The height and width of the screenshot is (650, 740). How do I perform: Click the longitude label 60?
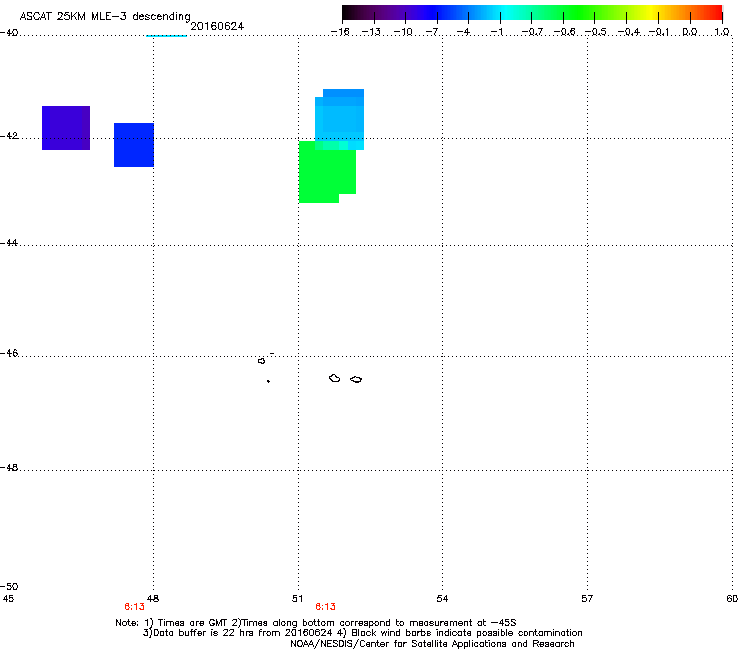click(x=732, y=599)
